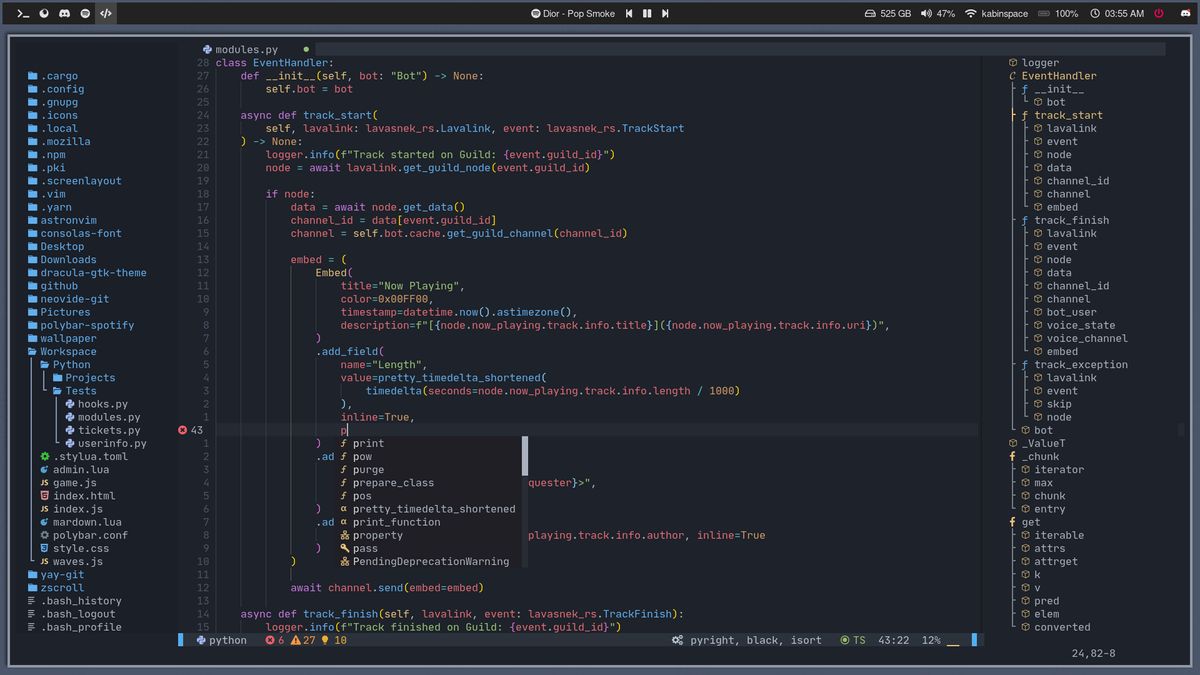Select EventHandler class in symbols outline
This screenshot has width=1200, height=675.
tap(1058, 76)
